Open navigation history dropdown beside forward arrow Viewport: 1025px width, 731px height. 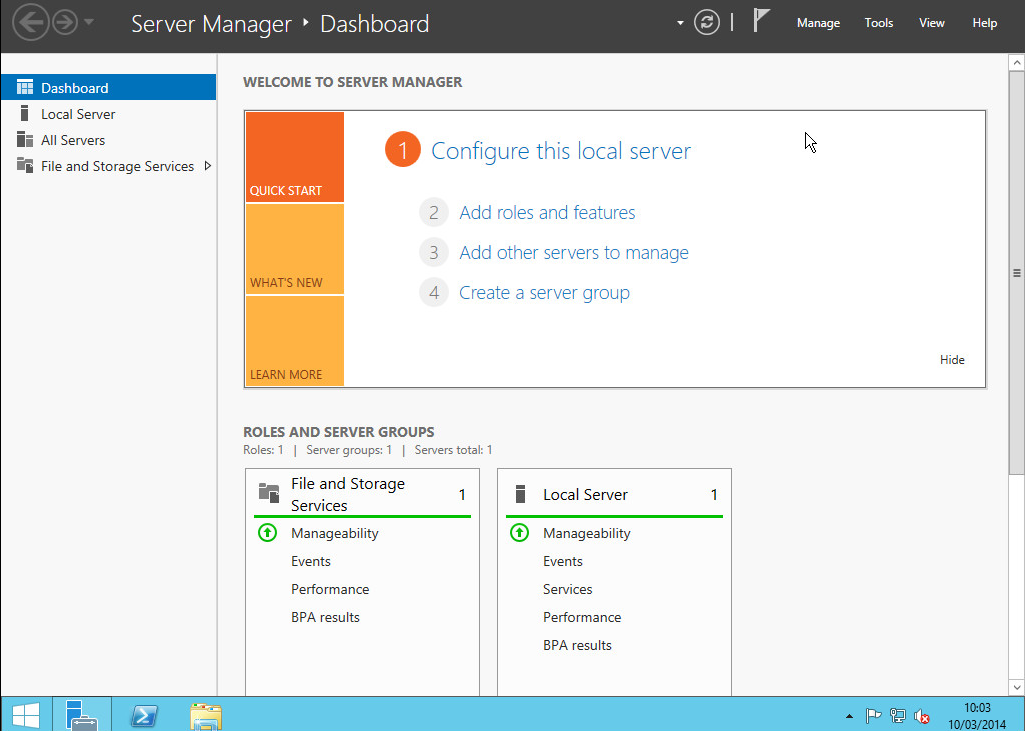[x=89, y=22]
